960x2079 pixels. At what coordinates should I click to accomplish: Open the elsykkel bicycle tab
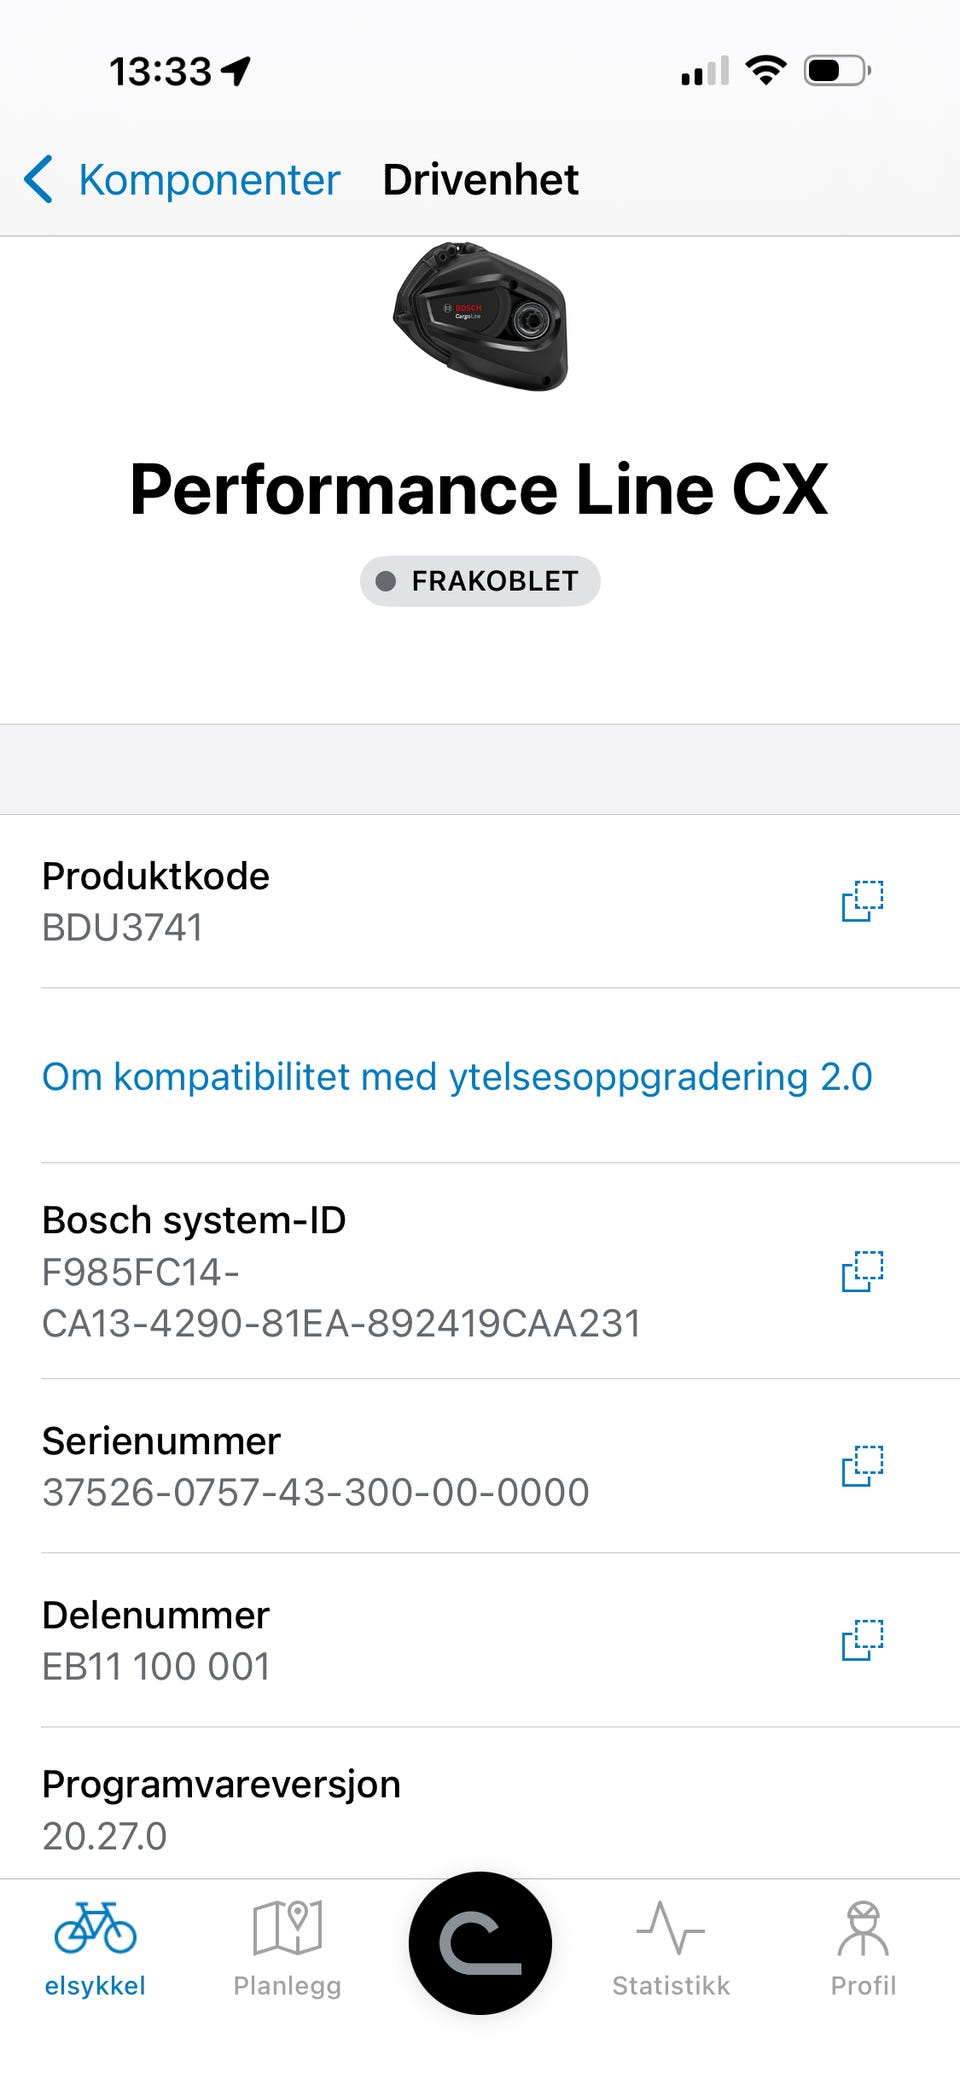pyautogui.click(x=95, y=1949)
